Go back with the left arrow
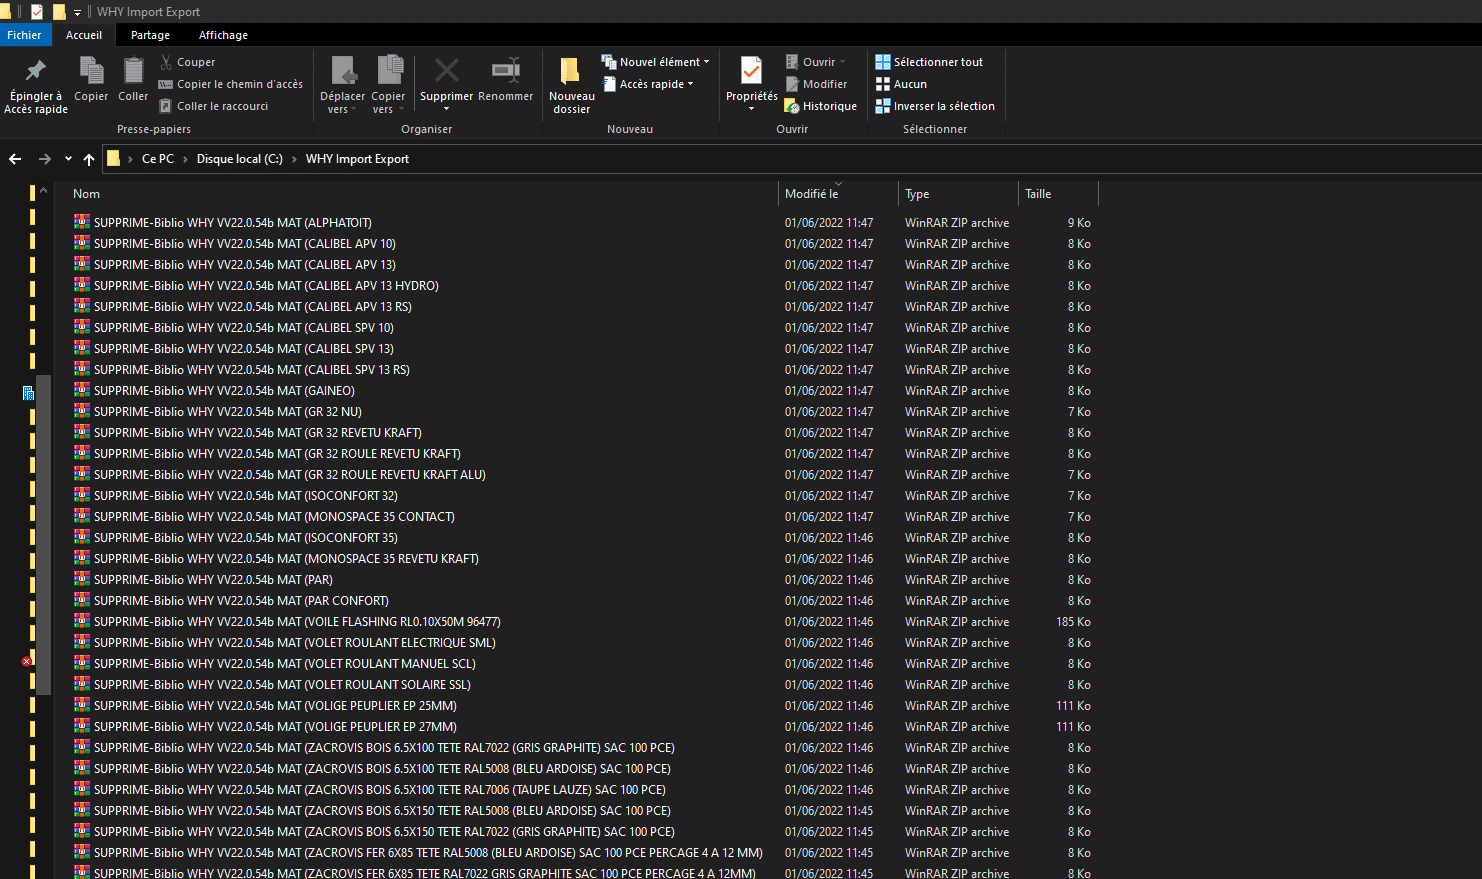 point(15,159)
